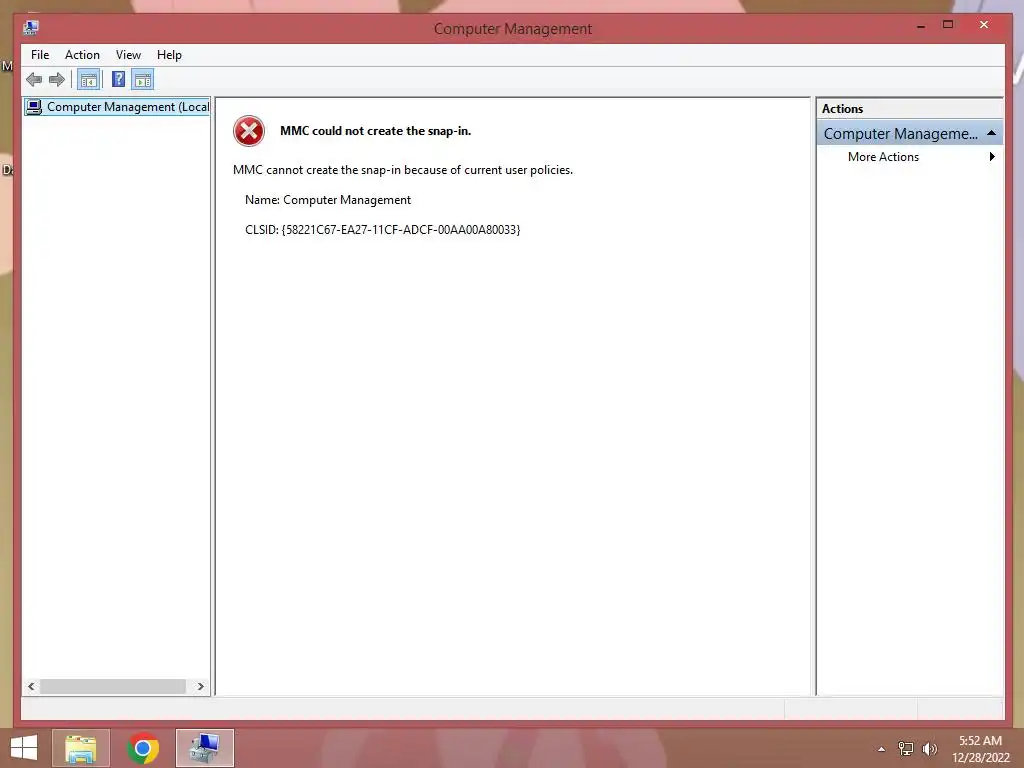The height and width of the screenshot is (768, 1024).
Task: Click the Actions pane title
Action: click(x=842, y=109)
